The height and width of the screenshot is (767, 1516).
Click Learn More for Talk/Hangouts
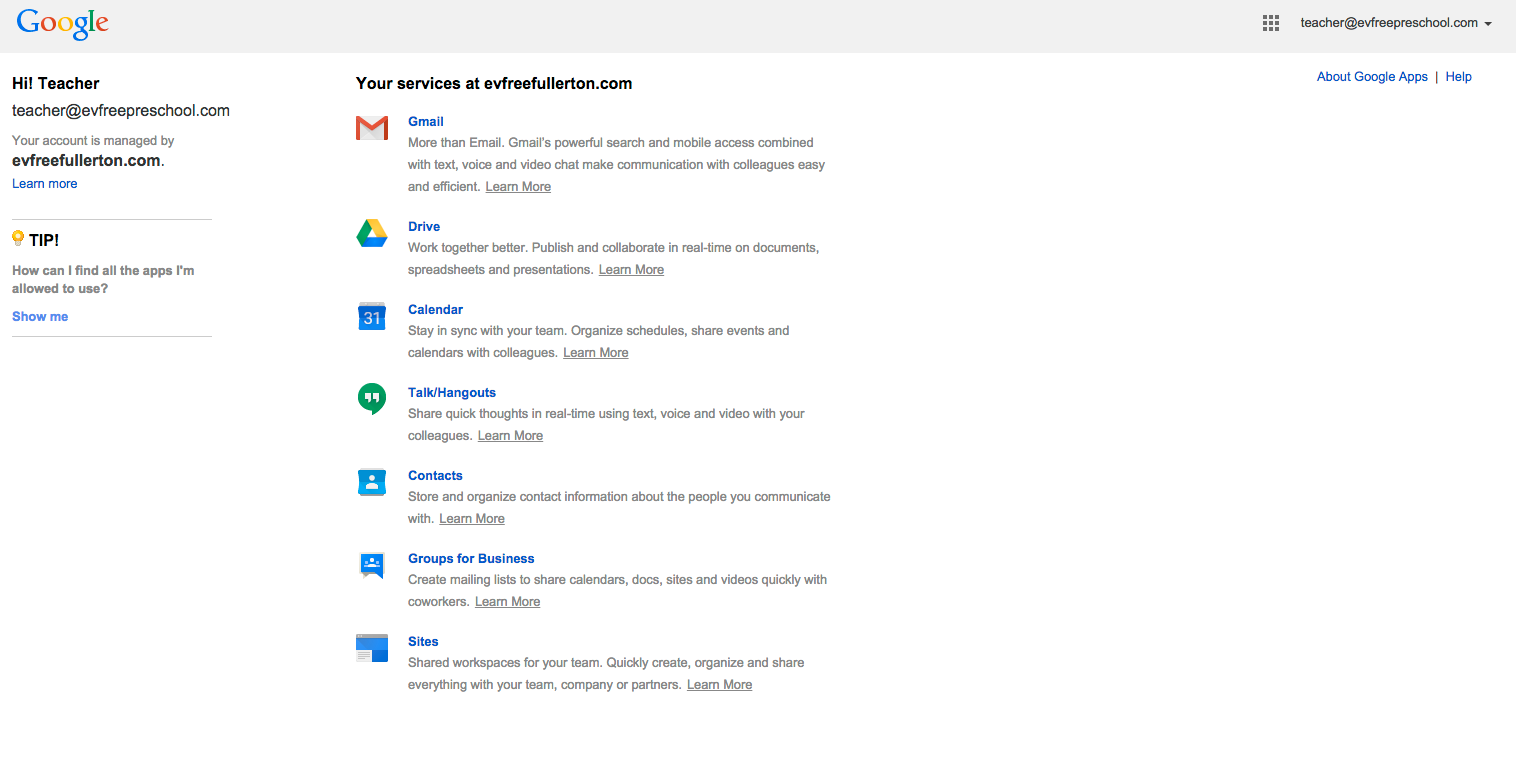(x=510, y=436)
